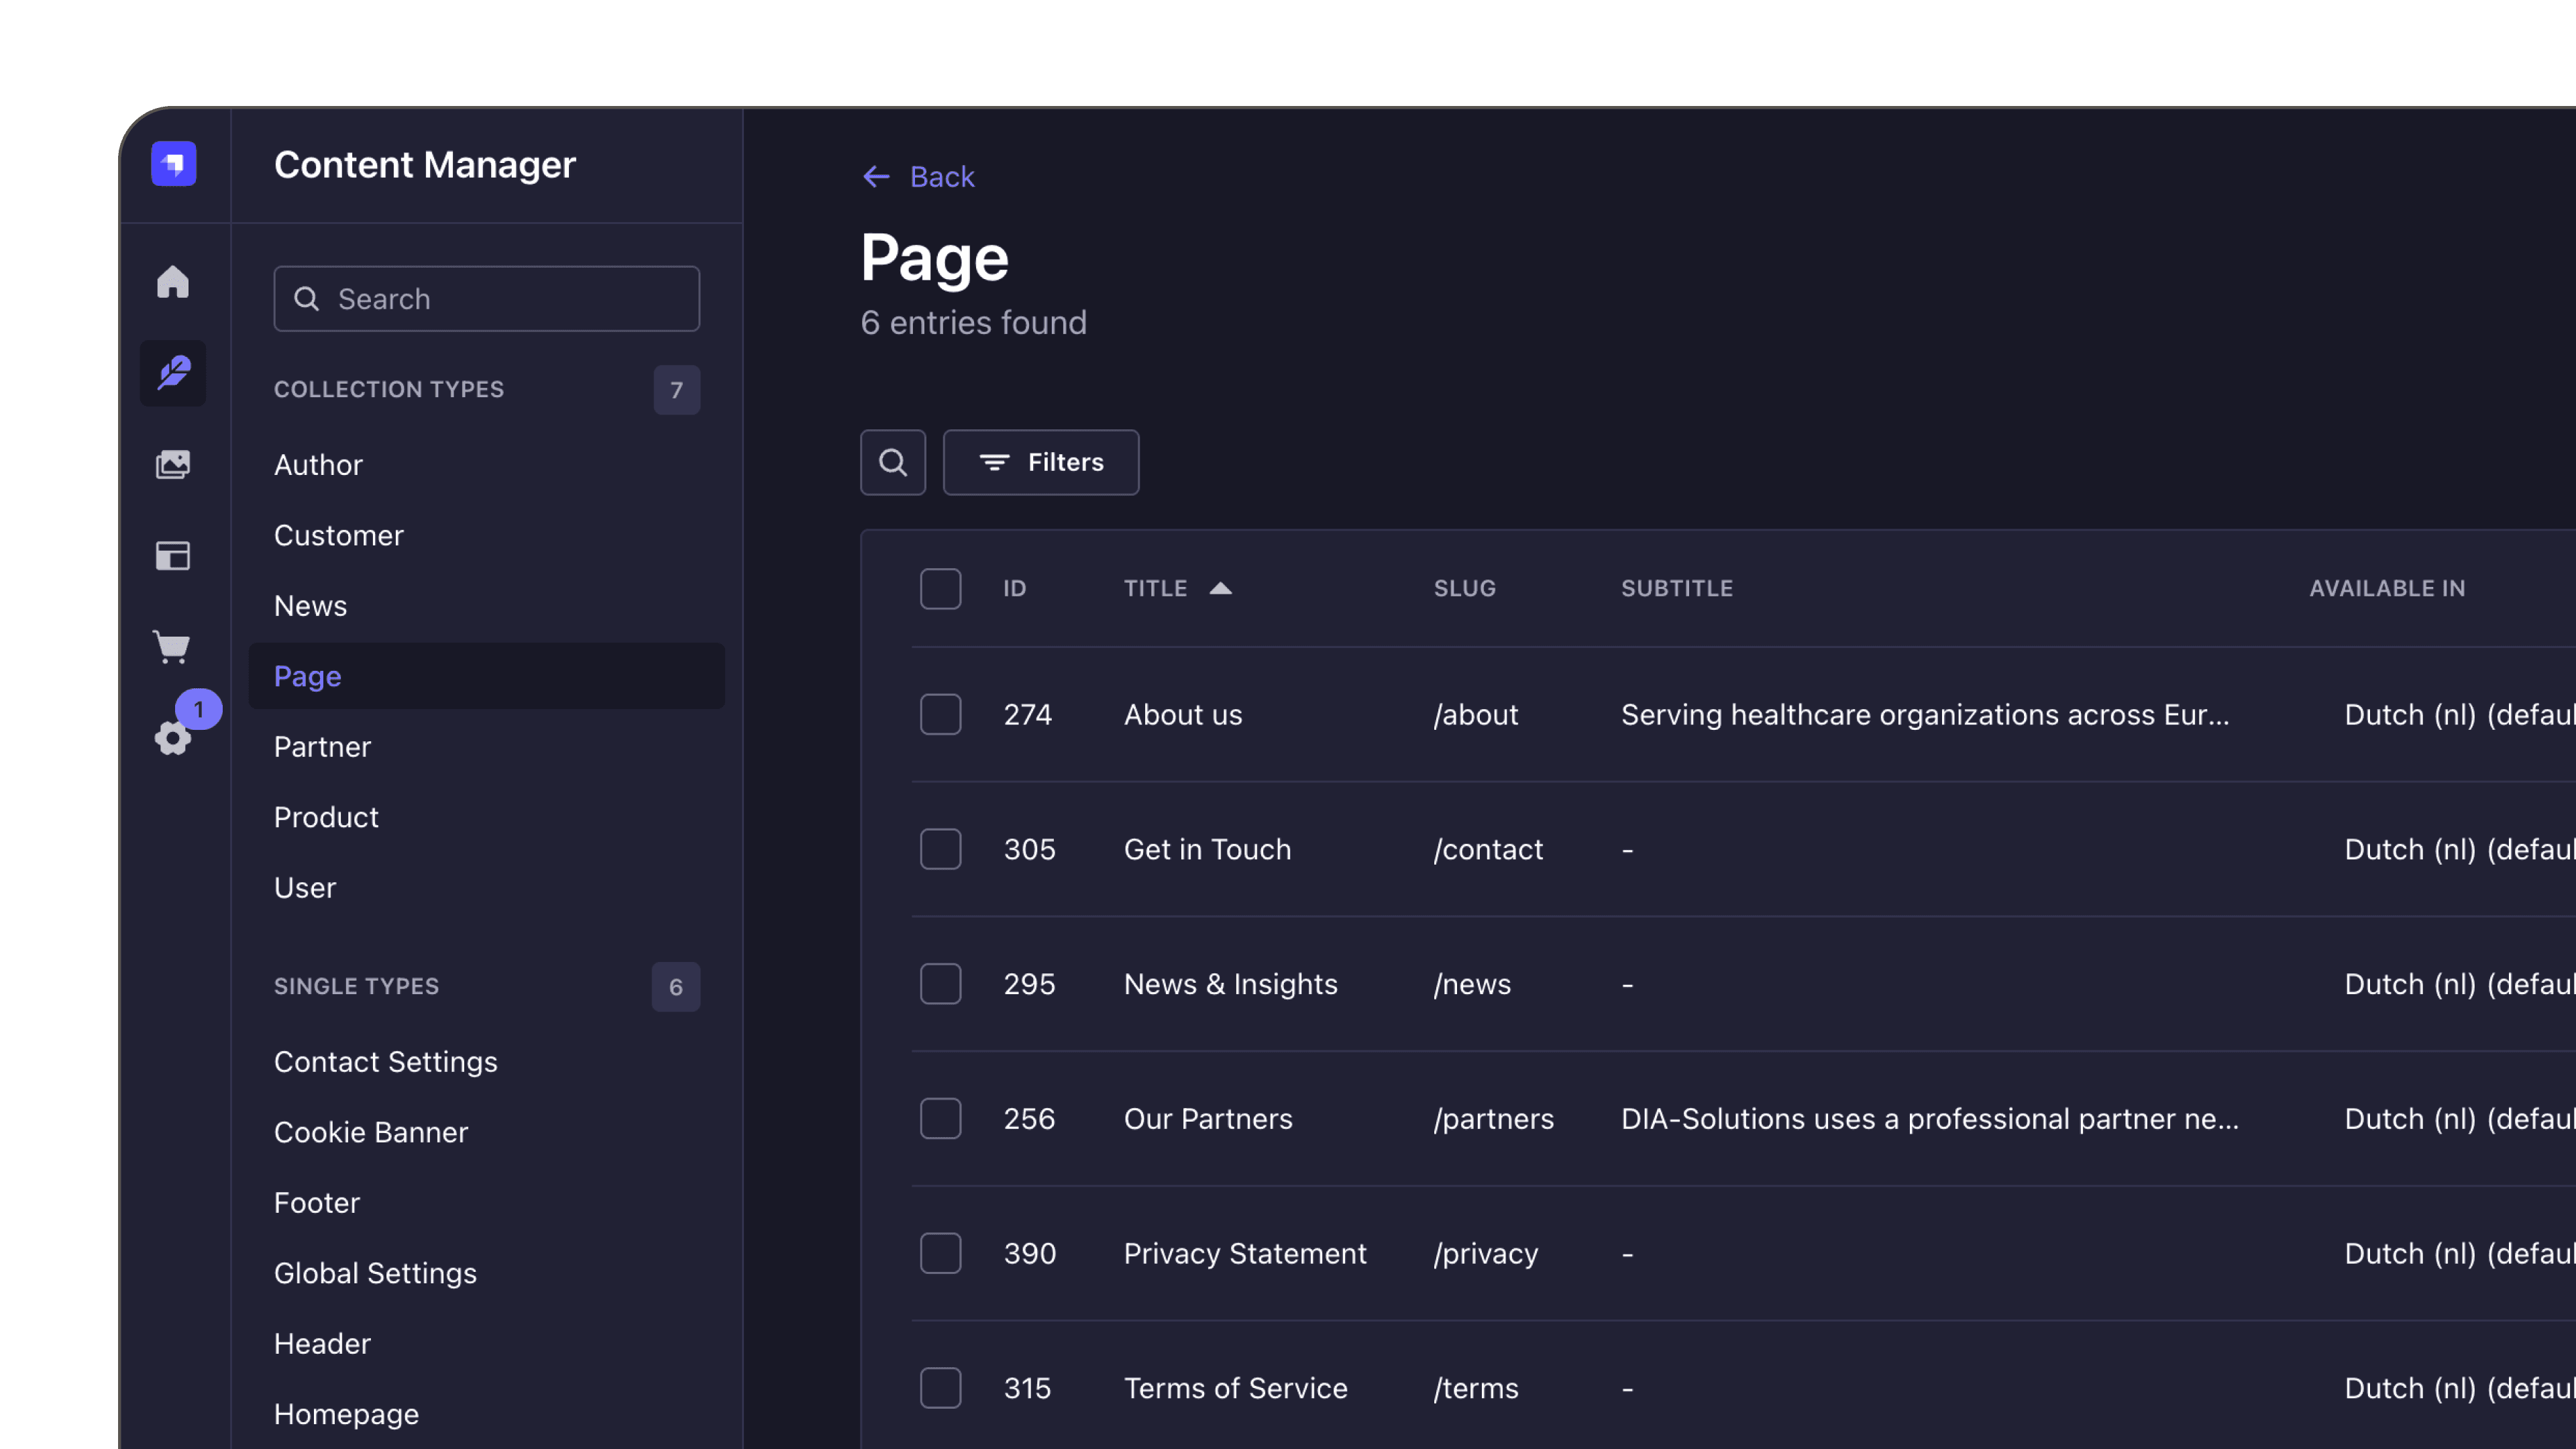Open the Get in Touch entry

[1206, 849]
